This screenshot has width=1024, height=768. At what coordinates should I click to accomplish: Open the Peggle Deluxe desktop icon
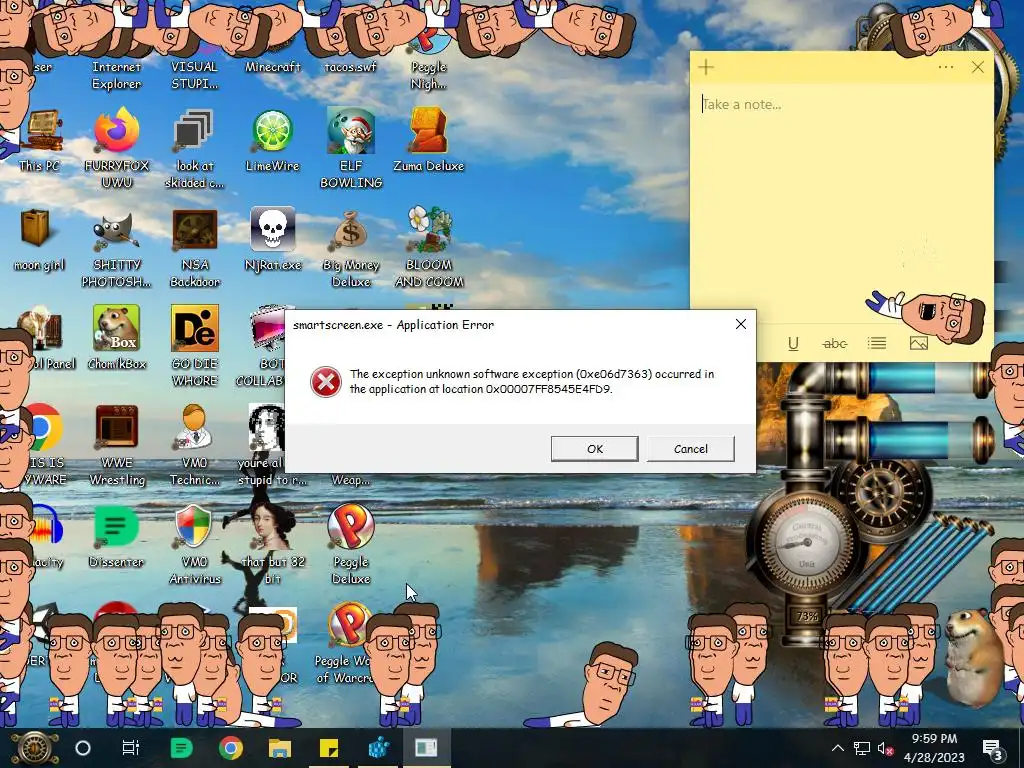(351, 545)
